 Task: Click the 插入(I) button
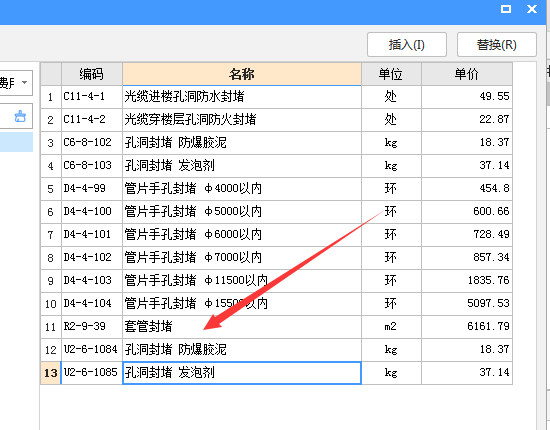[407, 45]
